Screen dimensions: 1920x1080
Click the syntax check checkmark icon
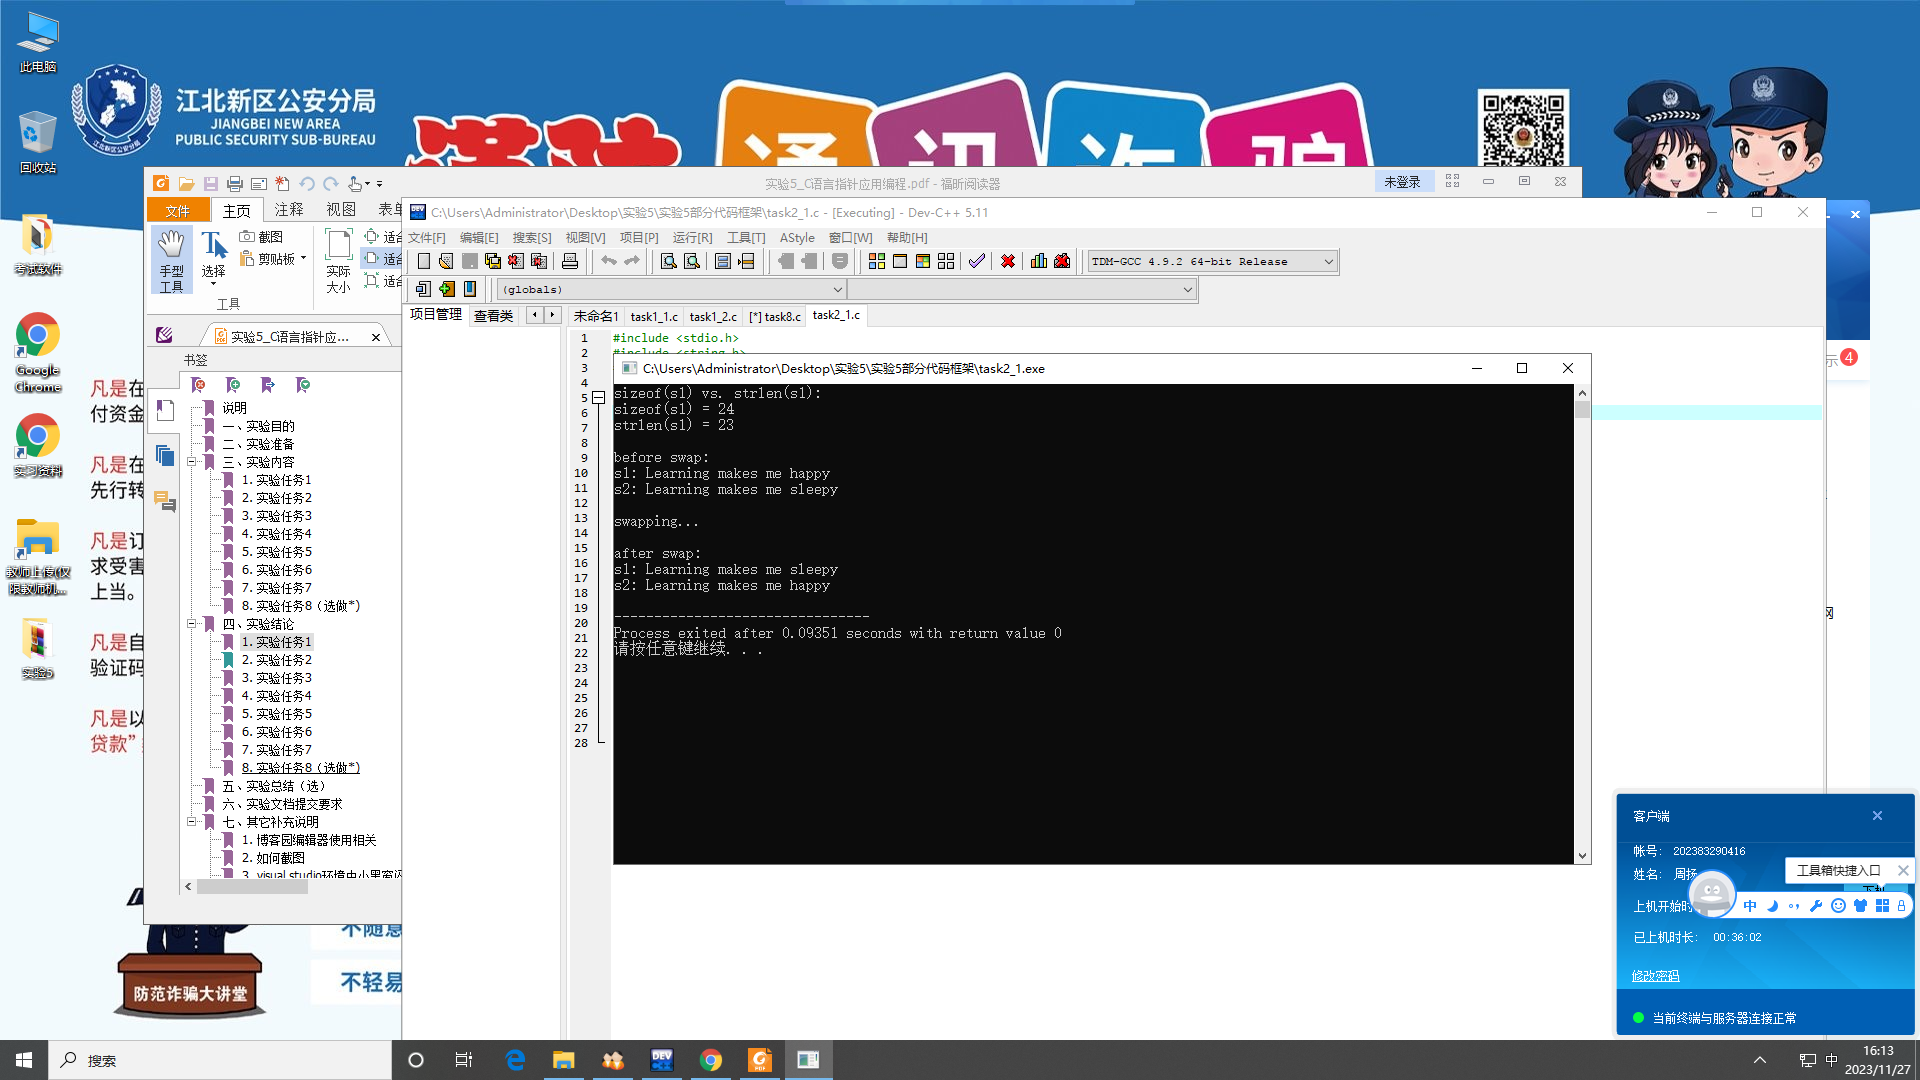977,262
